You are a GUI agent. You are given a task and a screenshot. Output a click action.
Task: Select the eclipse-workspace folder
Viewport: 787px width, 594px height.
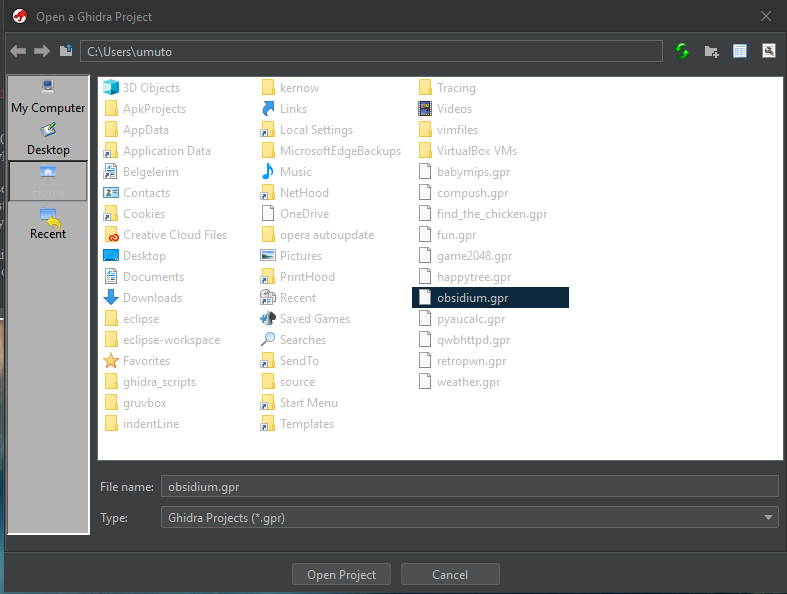tap(163, 340)
